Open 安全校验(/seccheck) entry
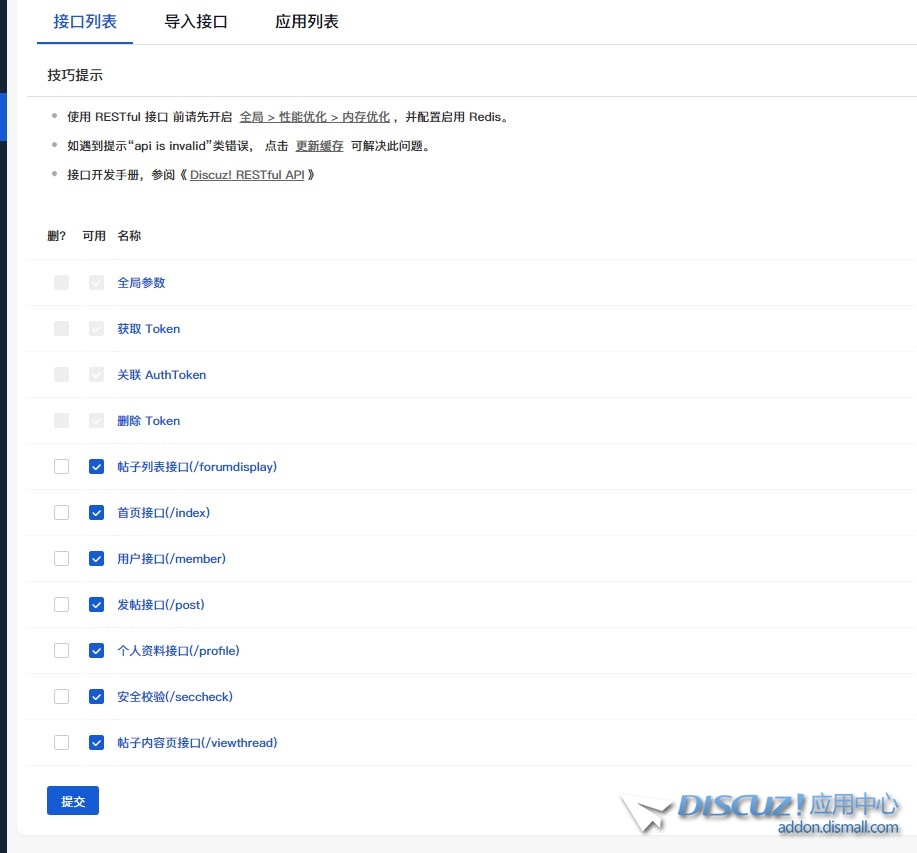The width and height of the screenshot is (917, 853). coord(175,697)
